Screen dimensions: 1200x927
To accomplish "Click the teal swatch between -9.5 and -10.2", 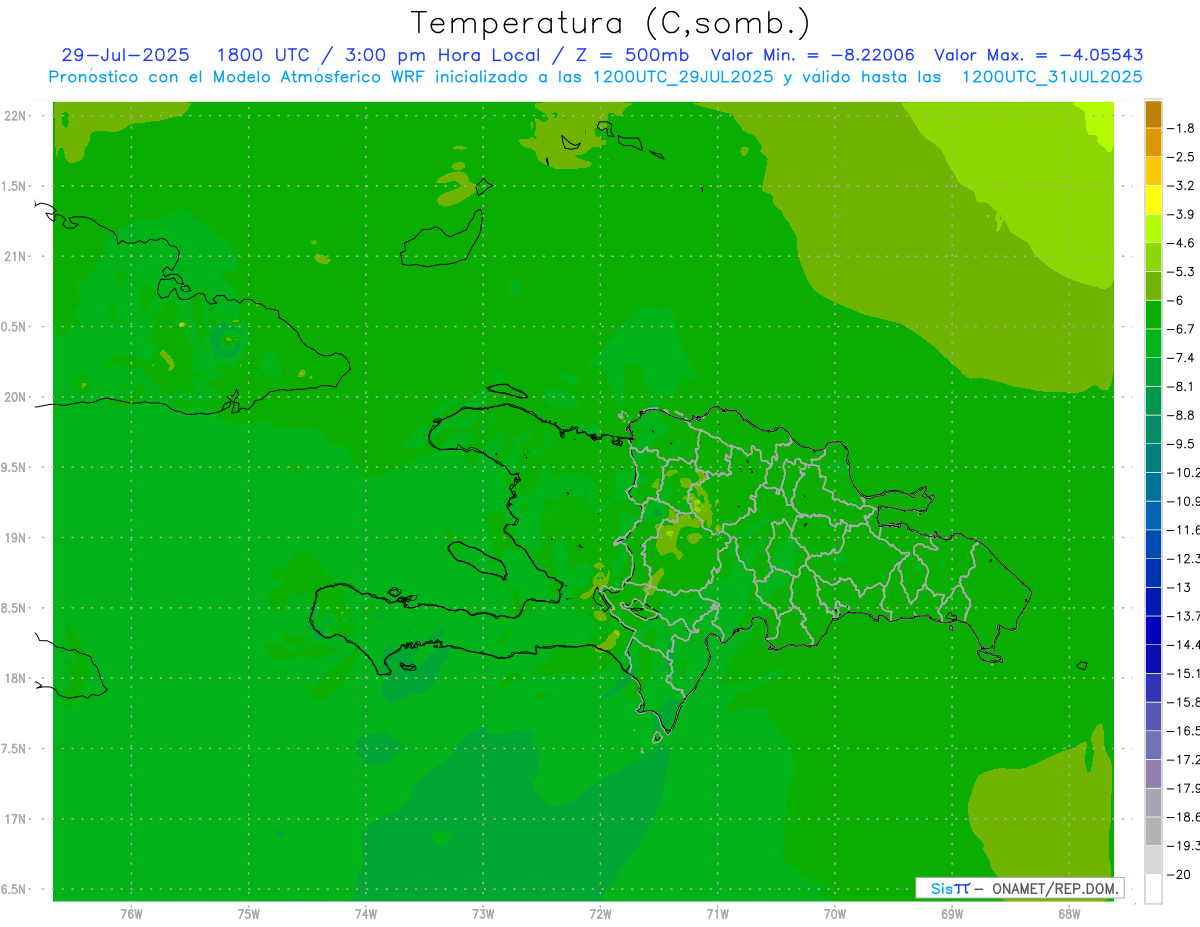I will tap(1153, 457).
